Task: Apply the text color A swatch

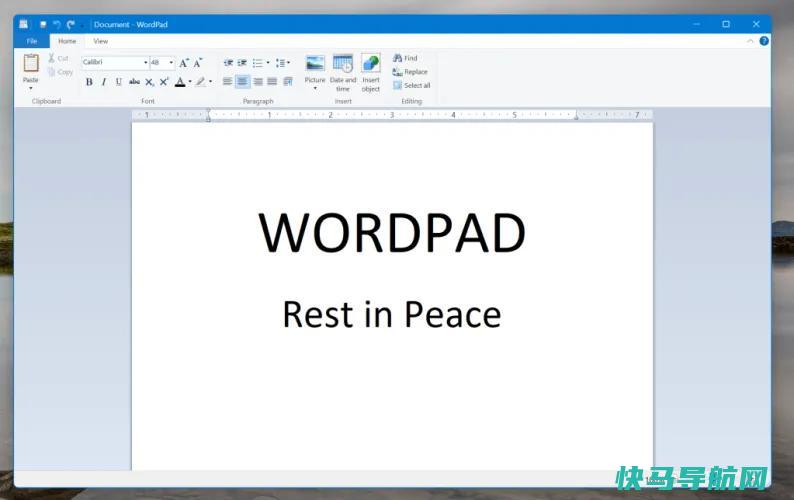Action: coord(180,82)
